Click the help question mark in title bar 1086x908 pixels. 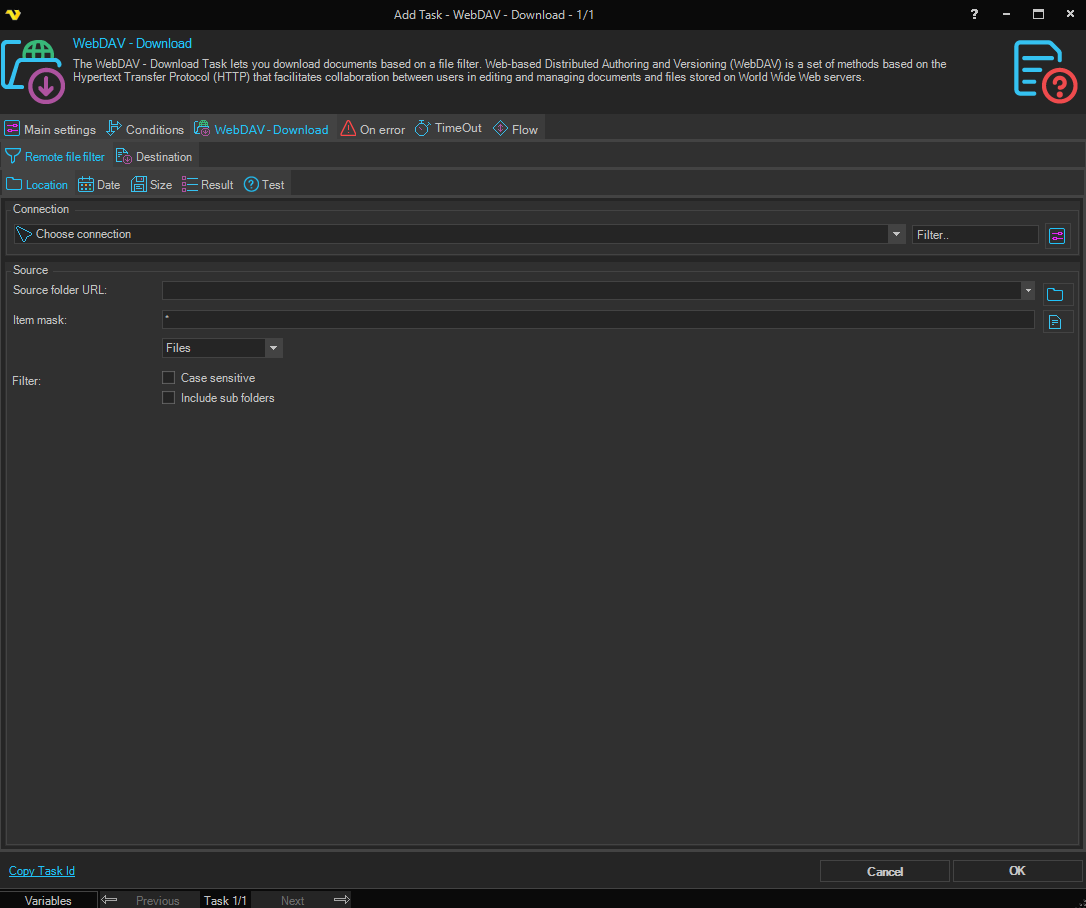point(974,14)
